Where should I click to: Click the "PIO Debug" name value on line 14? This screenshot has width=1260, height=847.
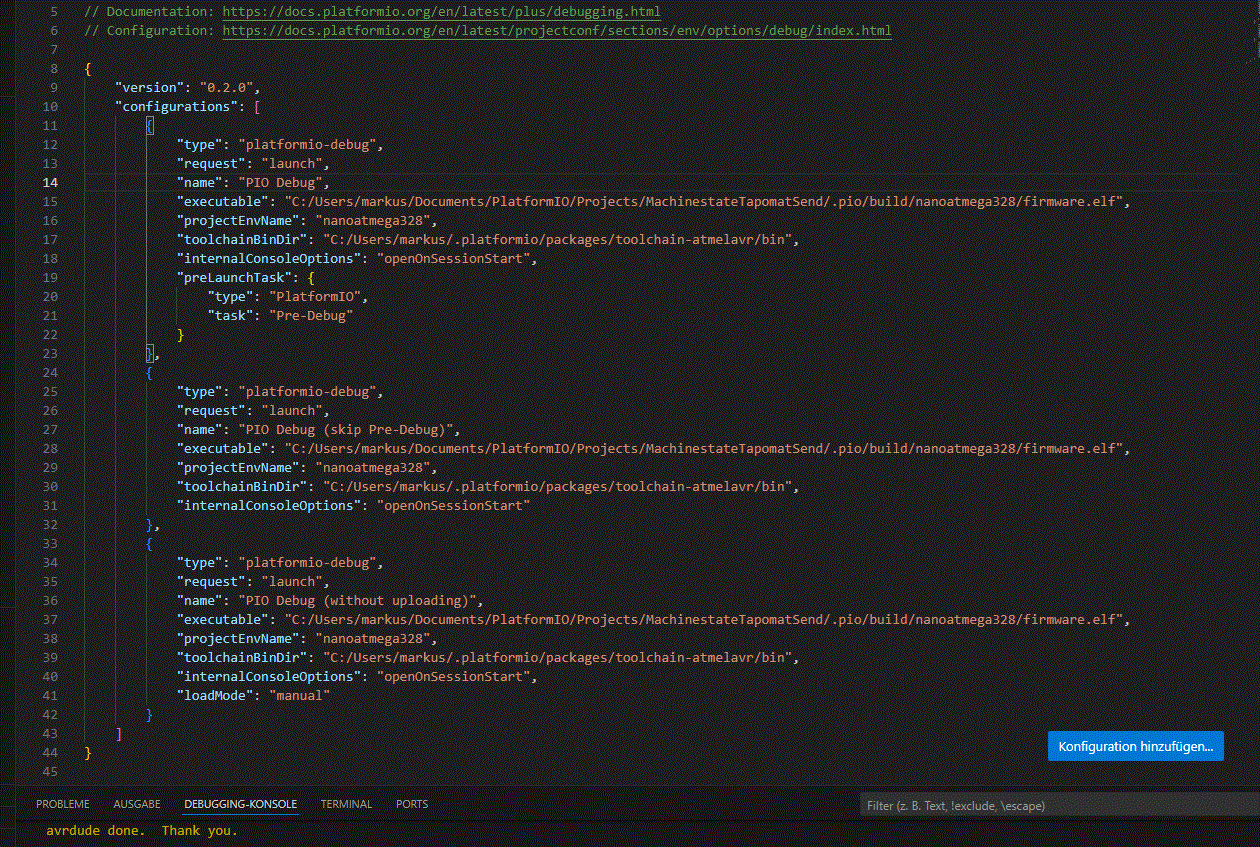coord(283,183)
